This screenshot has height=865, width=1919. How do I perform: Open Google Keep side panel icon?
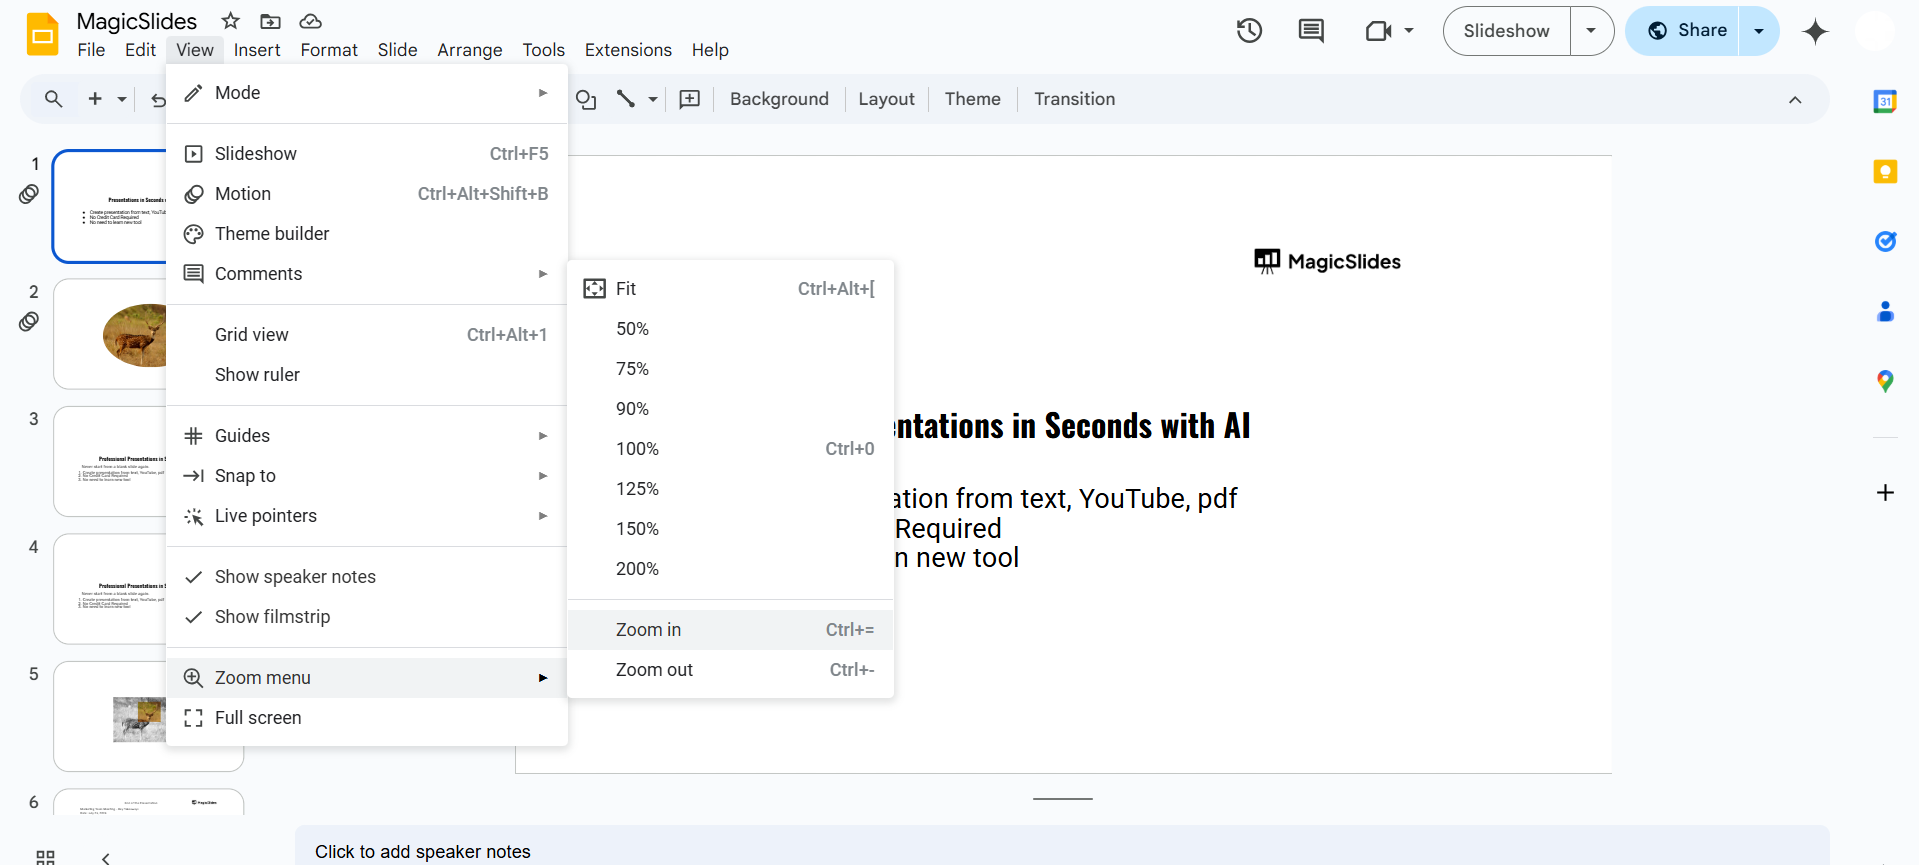(x=1884, y=172)
